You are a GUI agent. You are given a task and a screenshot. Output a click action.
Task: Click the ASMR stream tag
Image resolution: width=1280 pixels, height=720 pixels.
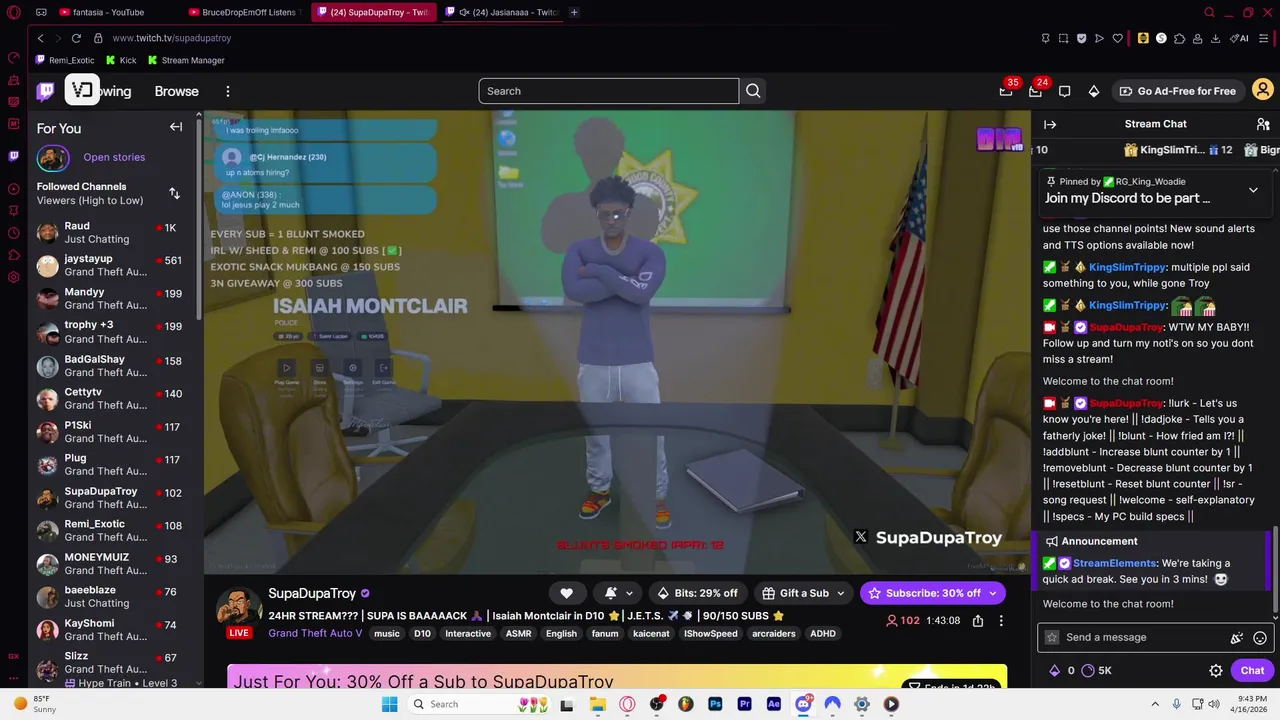[x=518, y=634]
